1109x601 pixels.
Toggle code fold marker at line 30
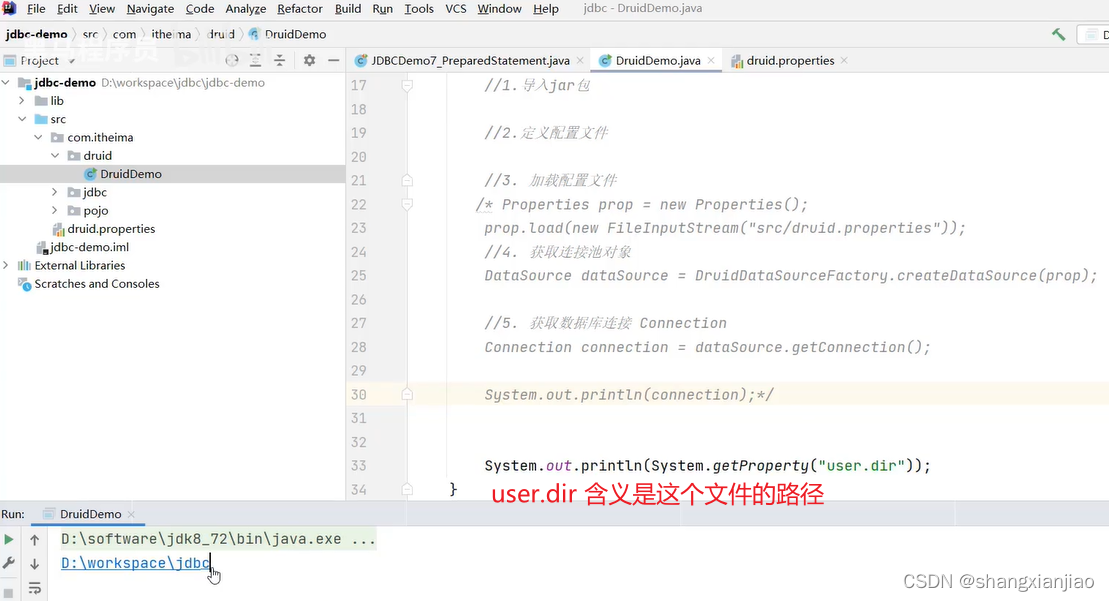click(407, 395)
